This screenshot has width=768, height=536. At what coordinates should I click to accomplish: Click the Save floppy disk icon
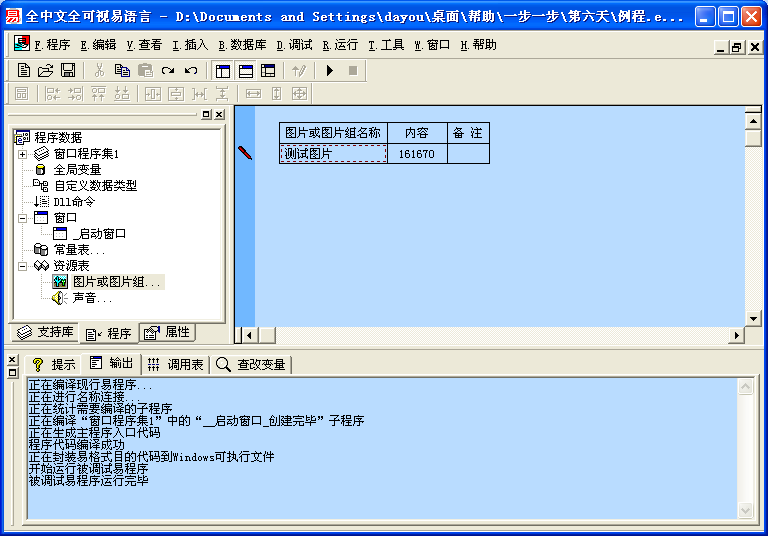click(x=68, y=71)
